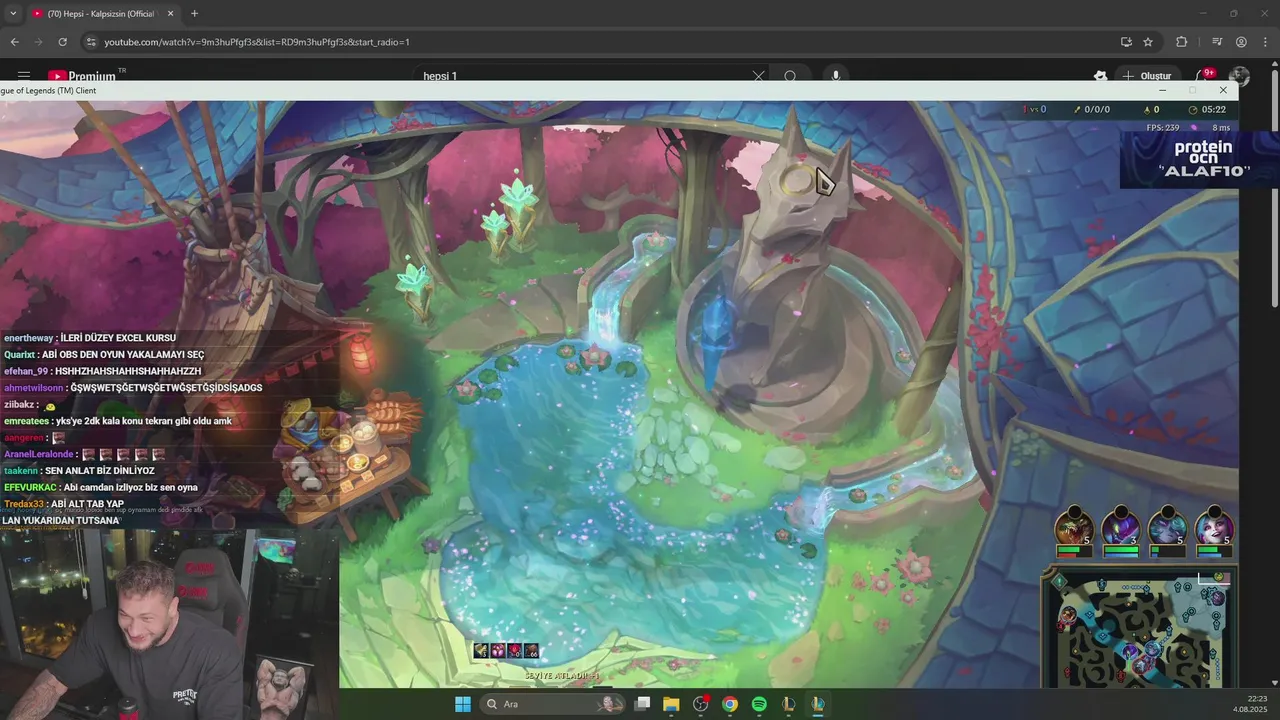View site information for youtube.com
This screenshot has height=720, width=1280.
pyautogui.click(x=91, y=42)
